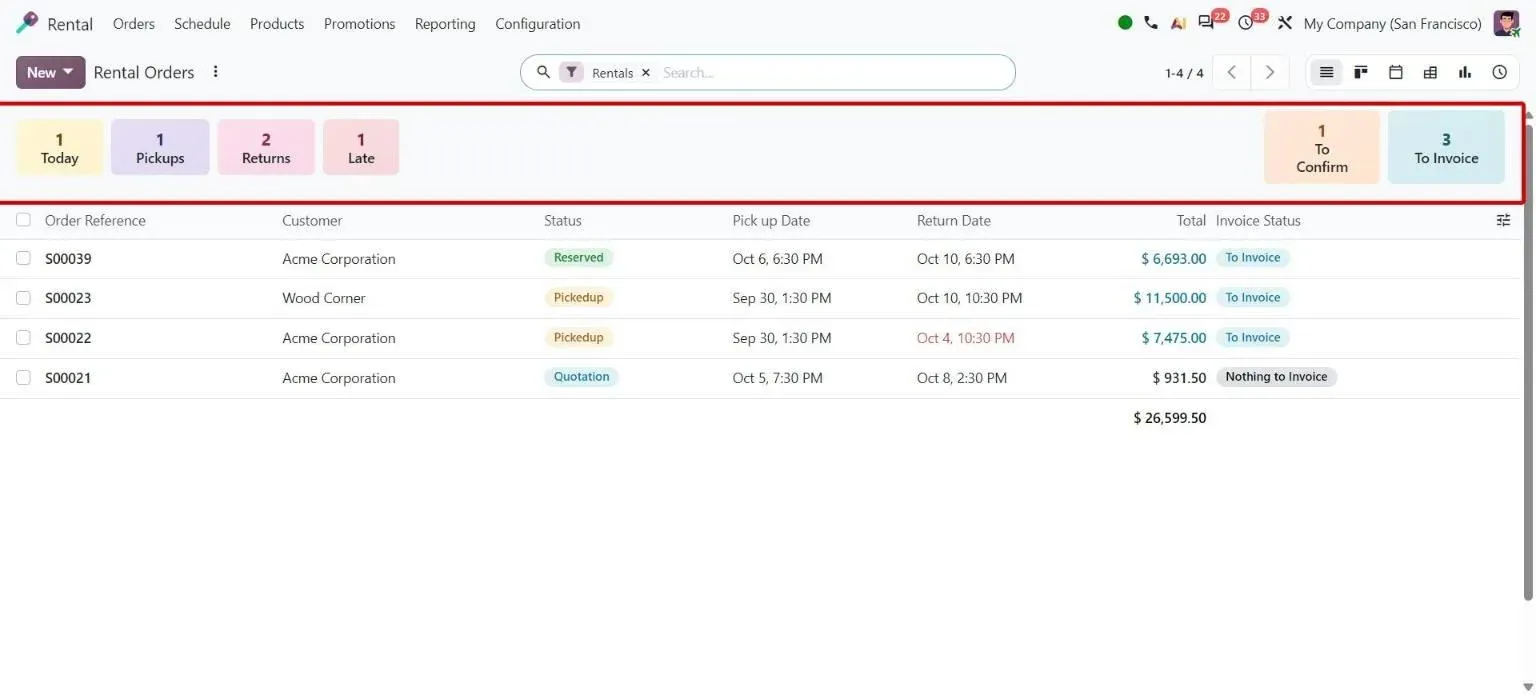Open the Products menu
Viewport: 1536px width, 695px height.
pyautogui.click(x=277, y=24)
